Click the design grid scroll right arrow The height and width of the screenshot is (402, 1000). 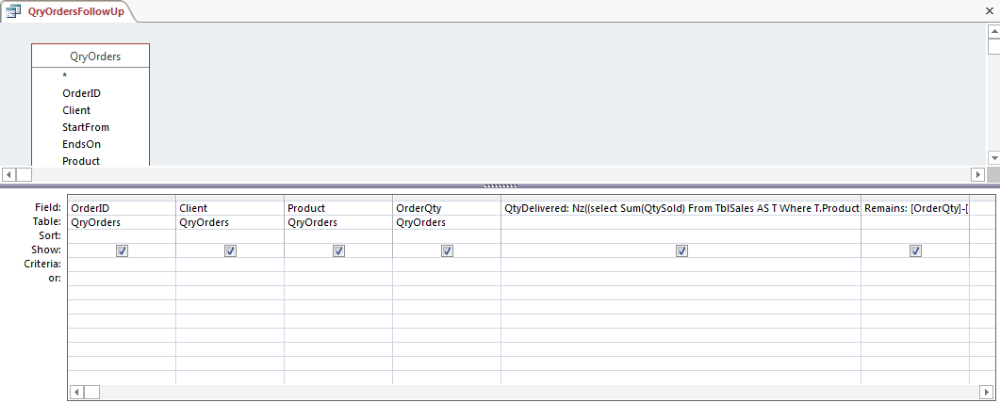pos(978,391)
